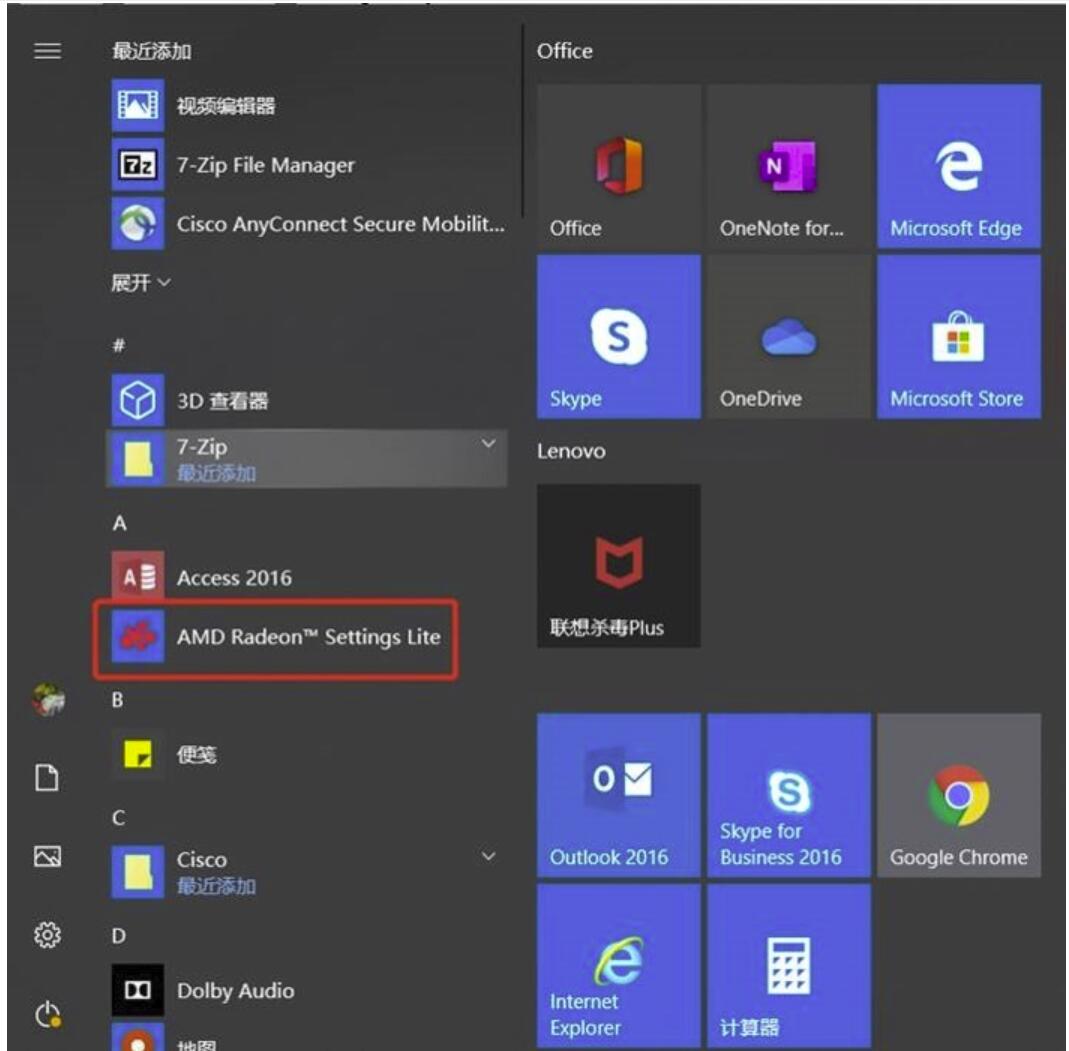This screenshot has height=1051, width=1069.
Task: Open the hamburger menu at top-left
Action: pyautogui.click(x=47, y=52)
